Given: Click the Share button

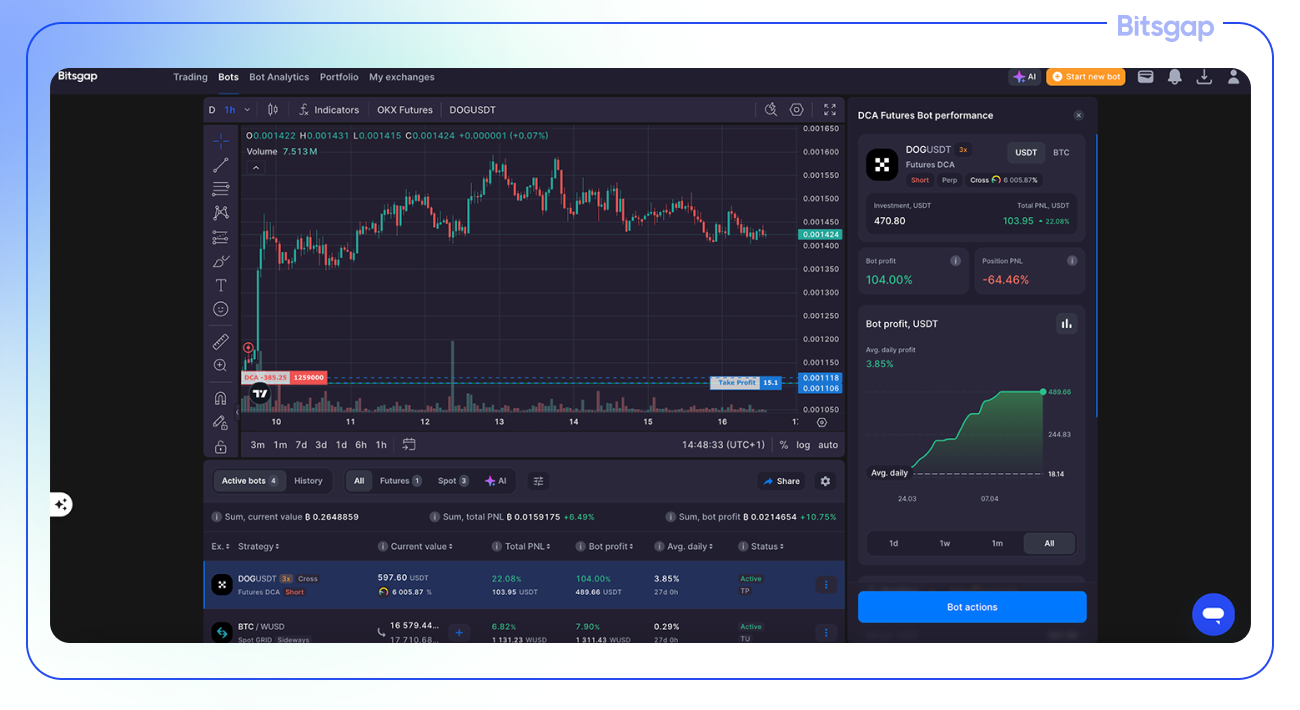Looking at the screenshot, I should pos(781,481).
